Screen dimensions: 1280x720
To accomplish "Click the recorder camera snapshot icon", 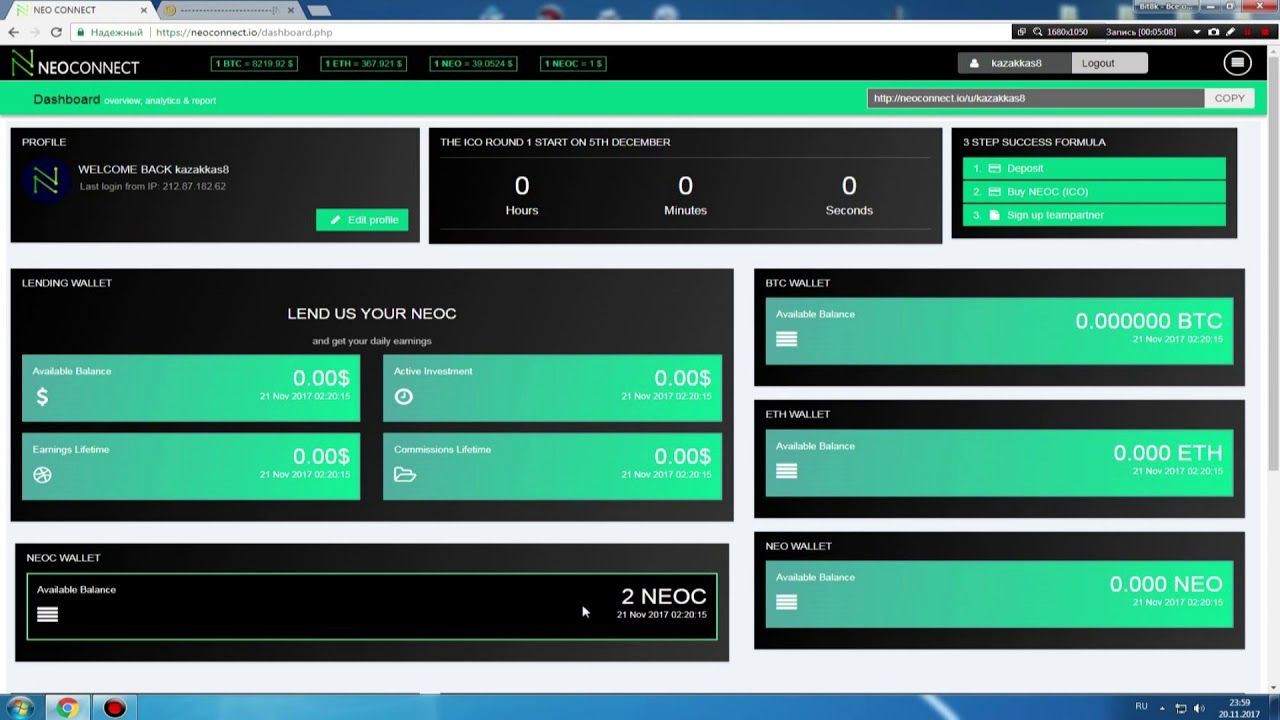I will pyautogui.click(x=1214, y=32).
